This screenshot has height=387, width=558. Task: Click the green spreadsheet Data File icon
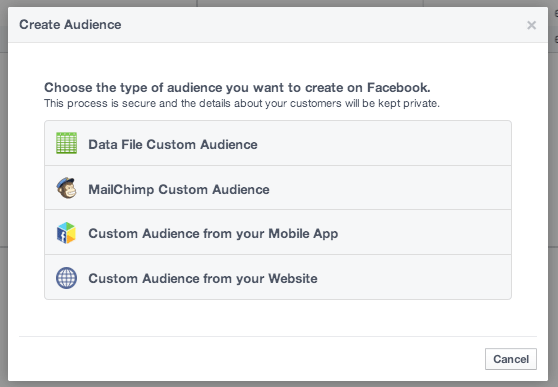(67, 143)
